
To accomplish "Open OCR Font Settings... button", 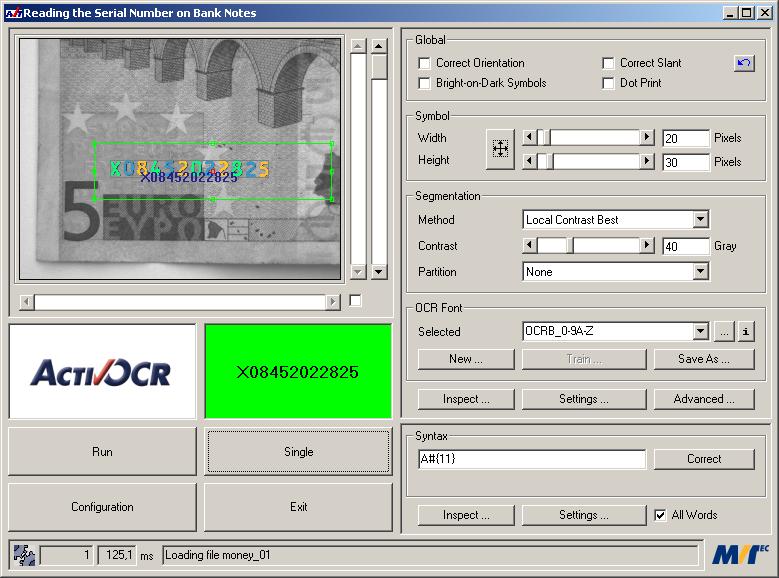I will pos(584,399).
